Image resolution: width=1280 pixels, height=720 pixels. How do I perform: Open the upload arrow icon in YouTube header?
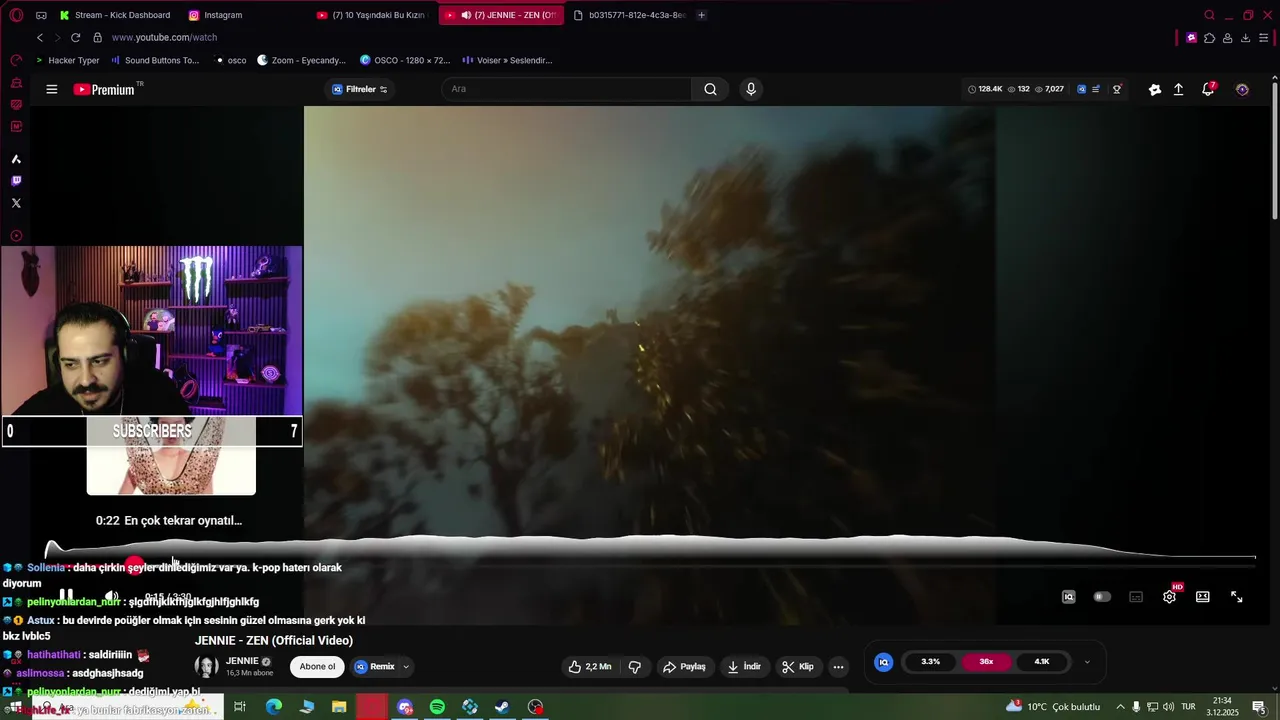pyautogui.click(x=1178, y=89)
